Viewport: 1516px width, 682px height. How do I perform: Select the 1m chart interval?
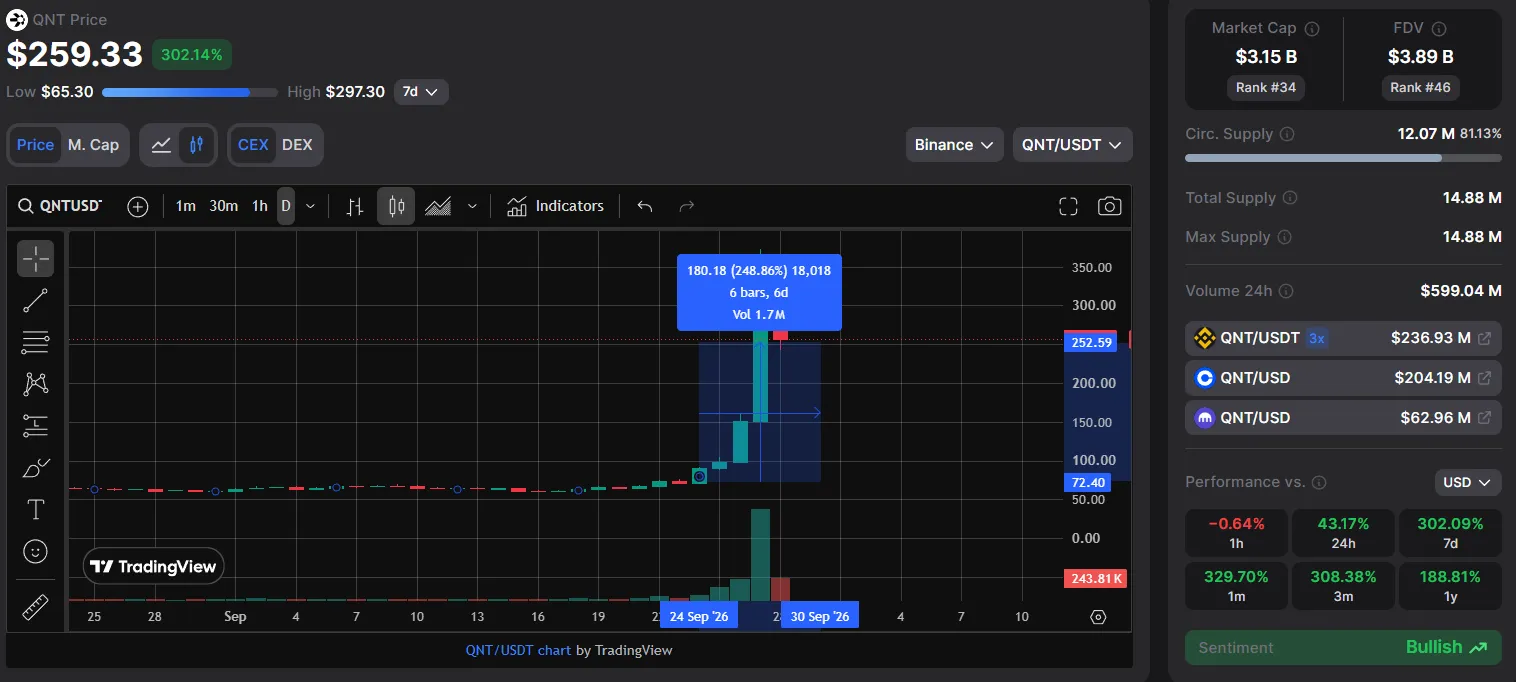[x=186, y=206]
